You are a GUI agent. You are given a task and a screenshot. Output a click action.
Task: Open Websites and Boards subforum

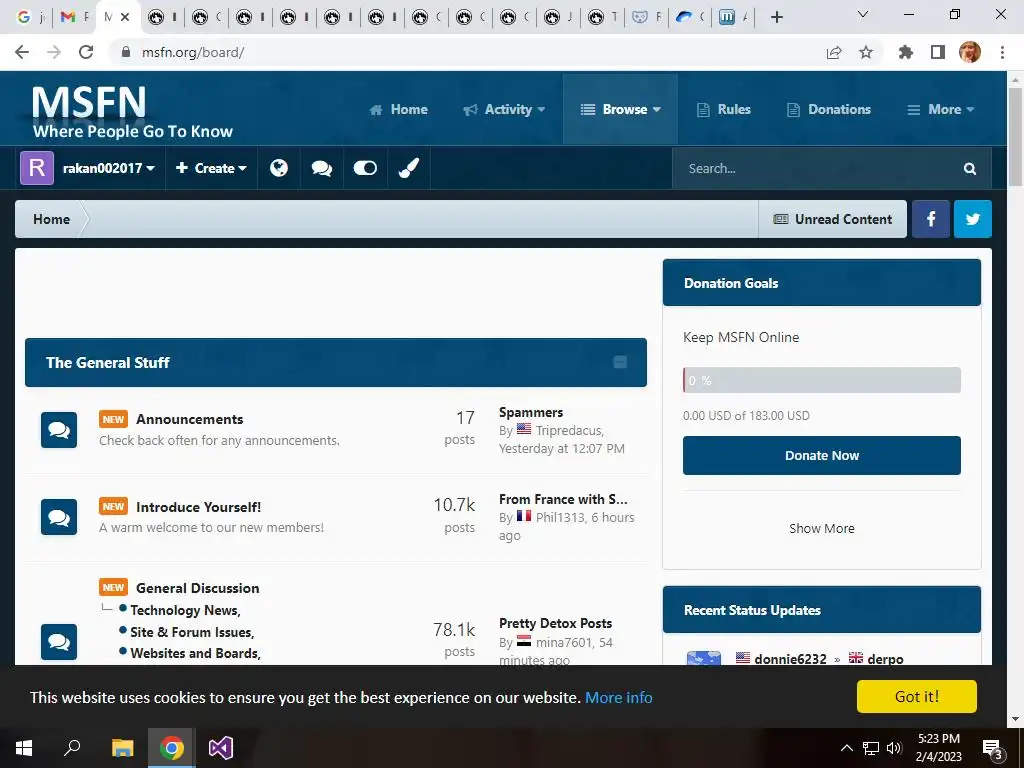[195, 653]
